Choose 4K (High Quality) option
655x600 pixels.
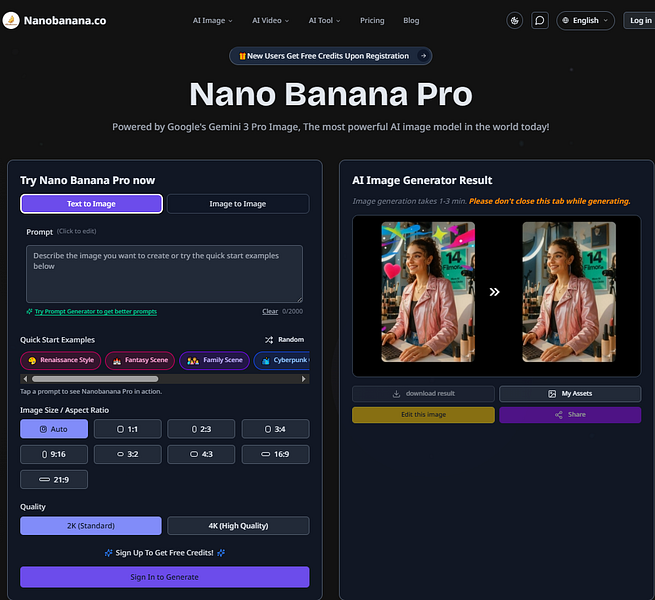239,526
